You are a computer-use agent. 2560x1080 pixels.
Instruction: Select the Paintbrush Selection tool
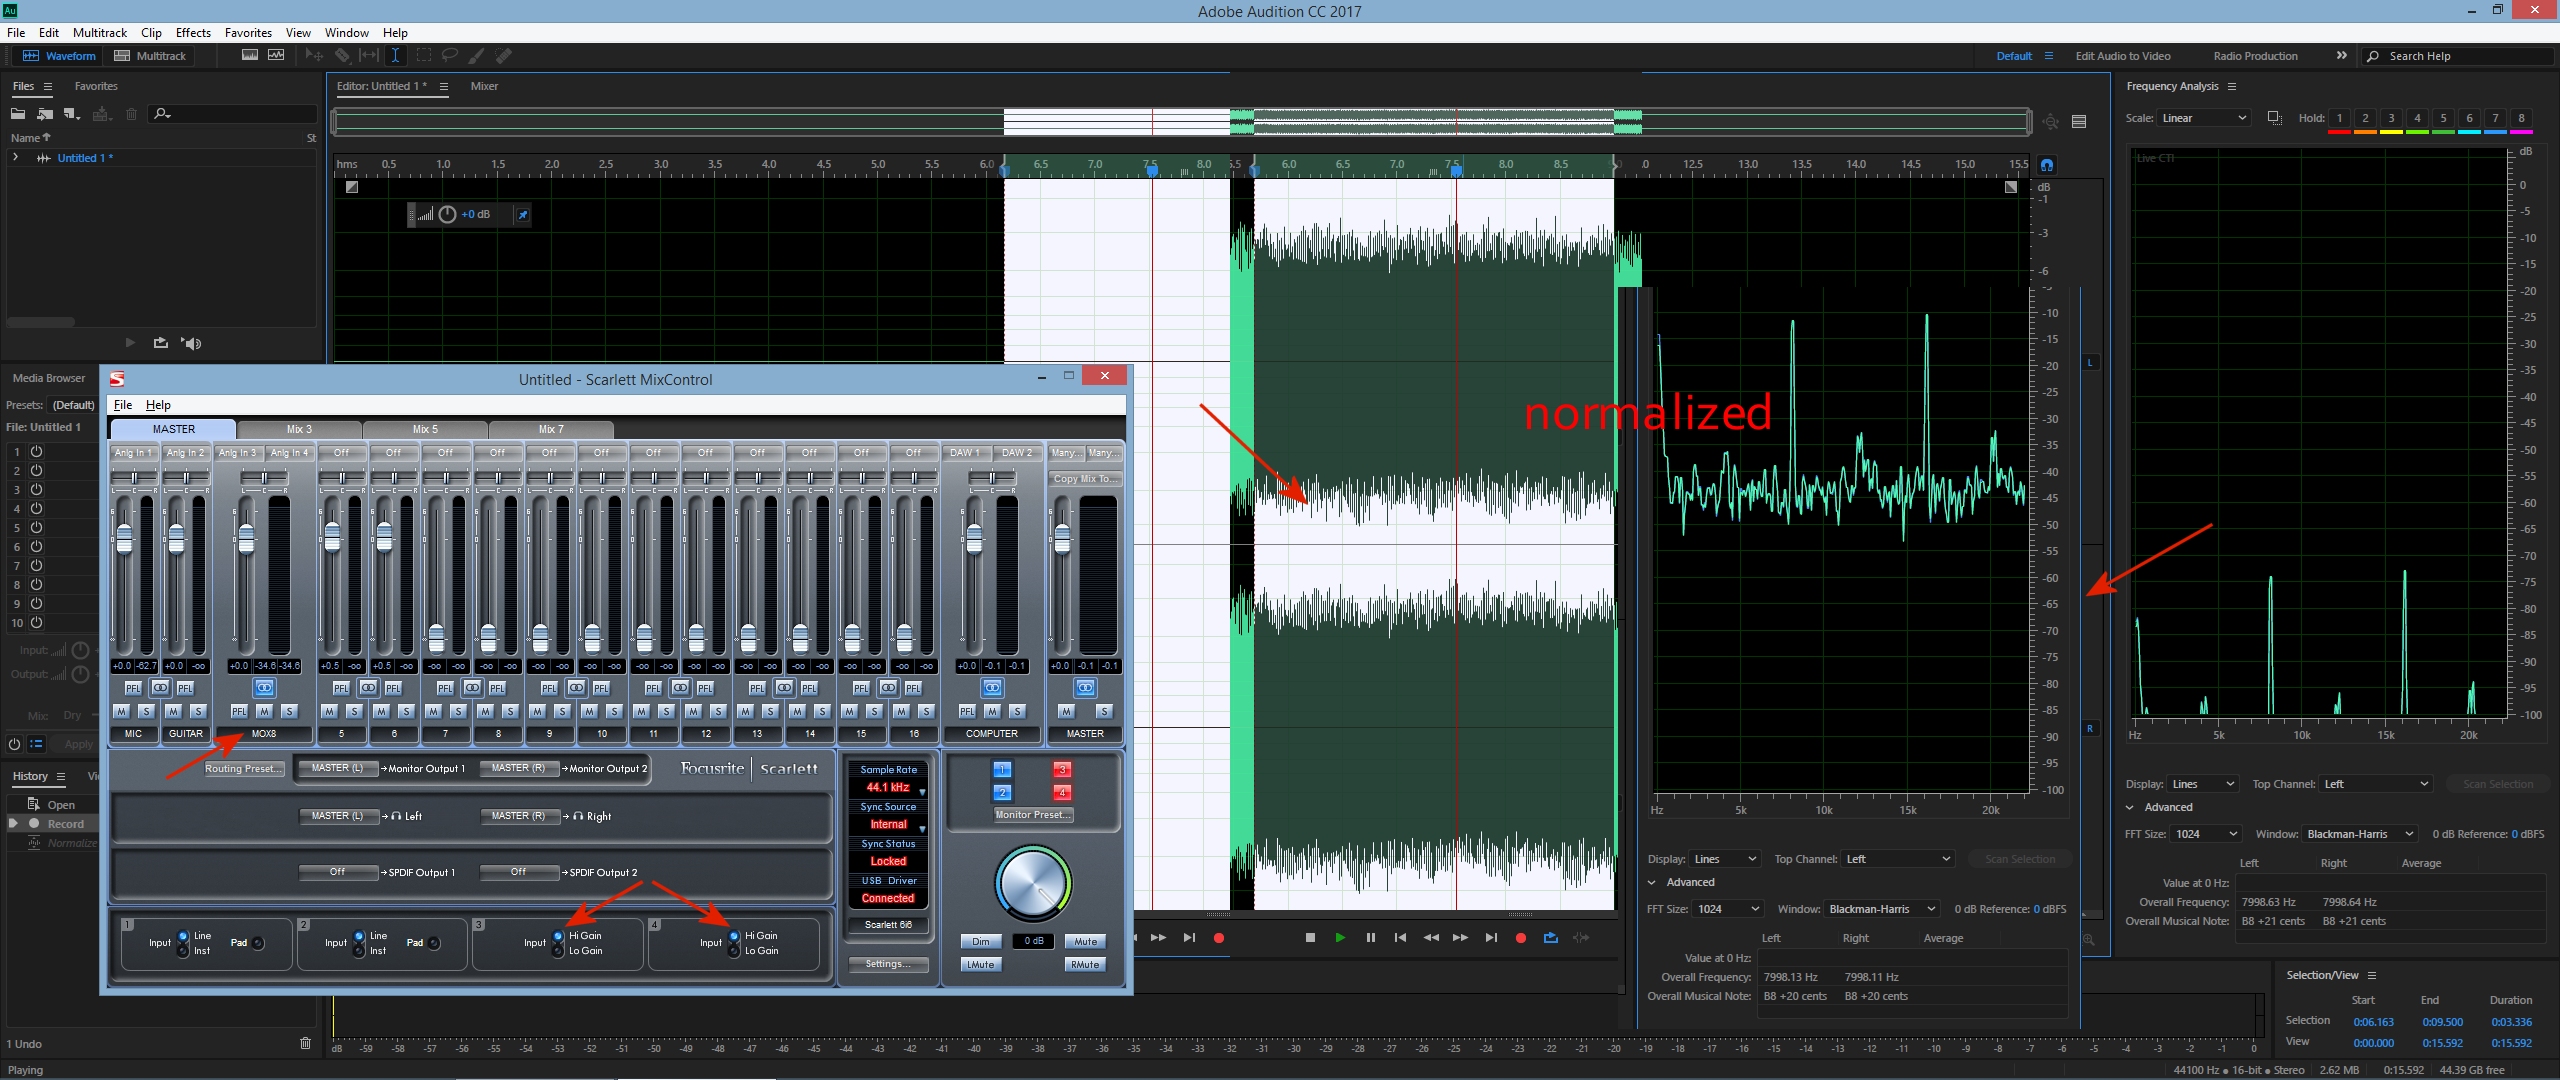477,56
